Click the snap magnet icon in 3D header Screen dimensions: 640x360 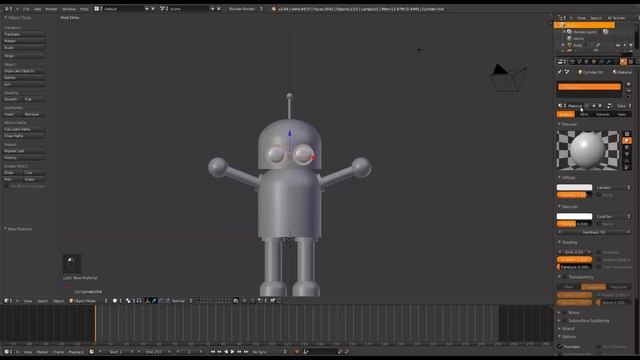[x=253, y=301]
